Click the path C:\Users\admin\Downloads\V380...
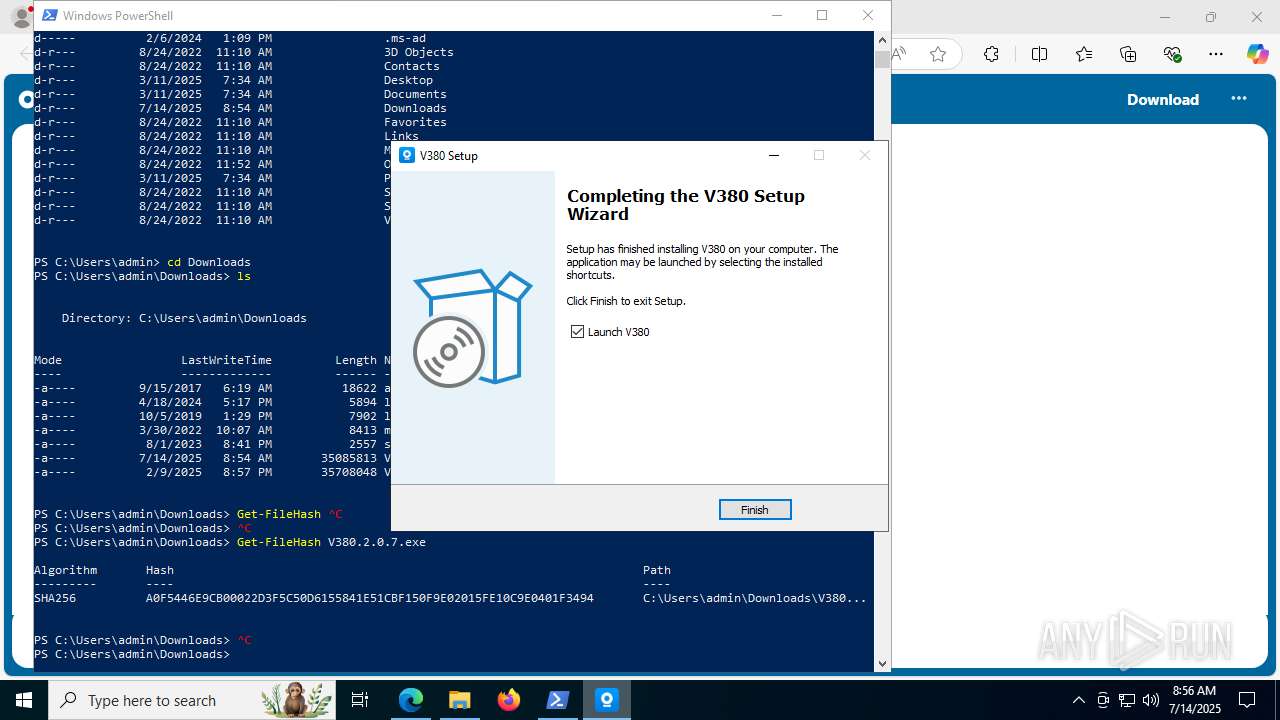The image size is (1280, 720). tap(755, 598)
